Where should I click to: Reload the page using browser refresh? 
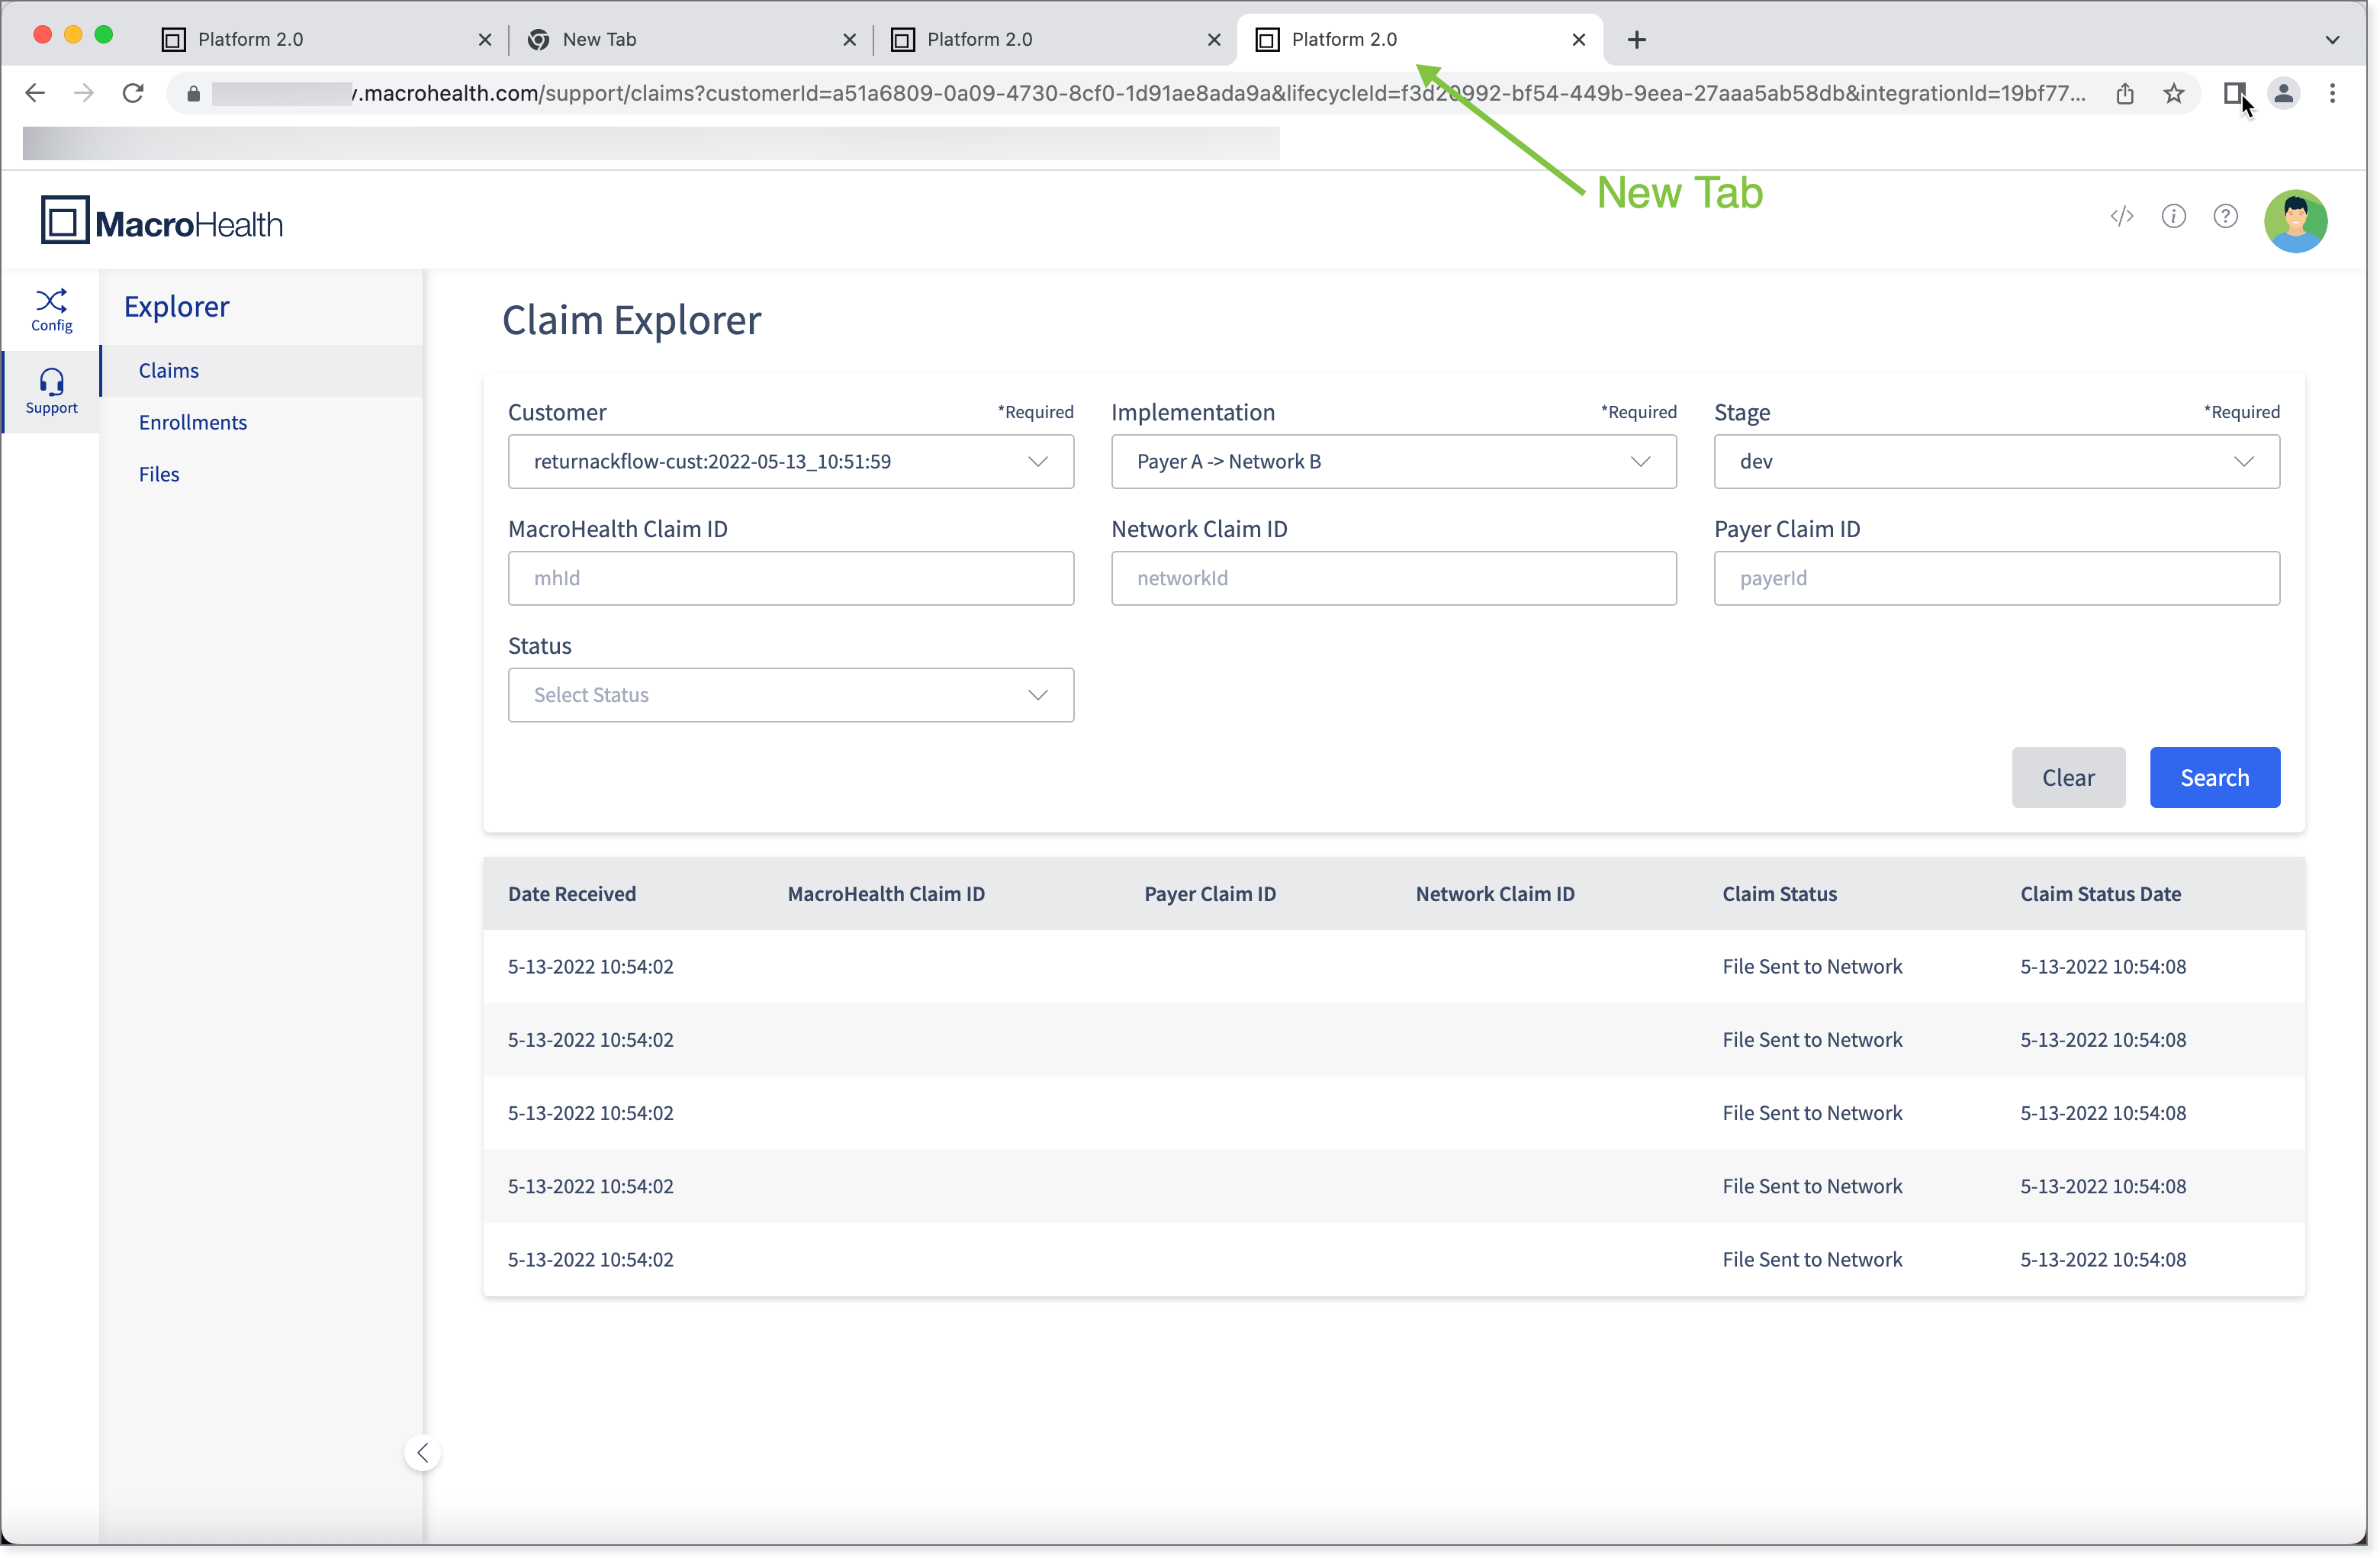[133, 94]
